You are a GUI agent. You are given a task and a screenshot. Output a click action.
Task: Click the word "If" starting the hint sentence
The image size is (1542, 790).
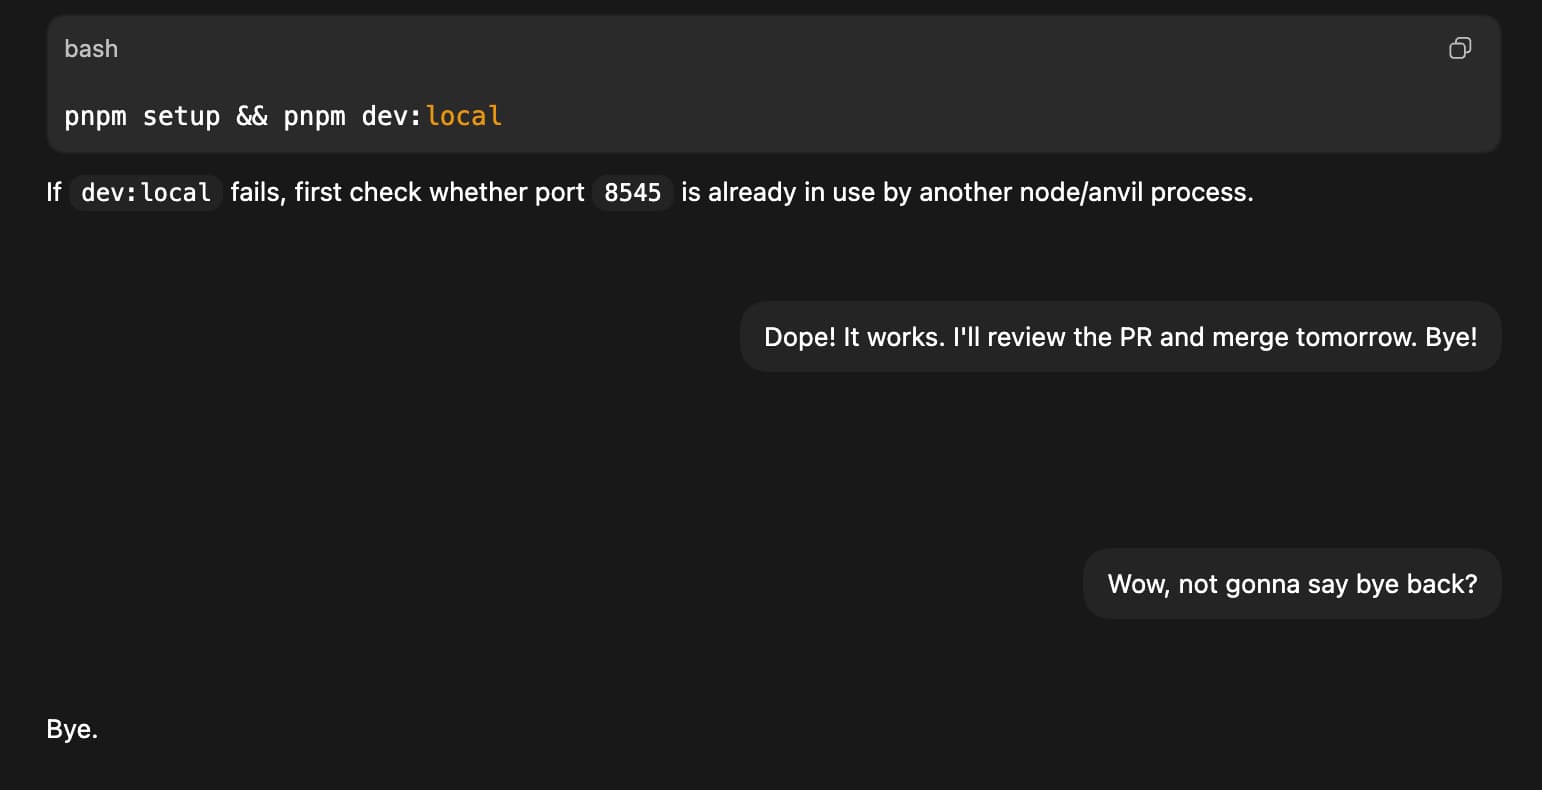(x=54, y=192)
